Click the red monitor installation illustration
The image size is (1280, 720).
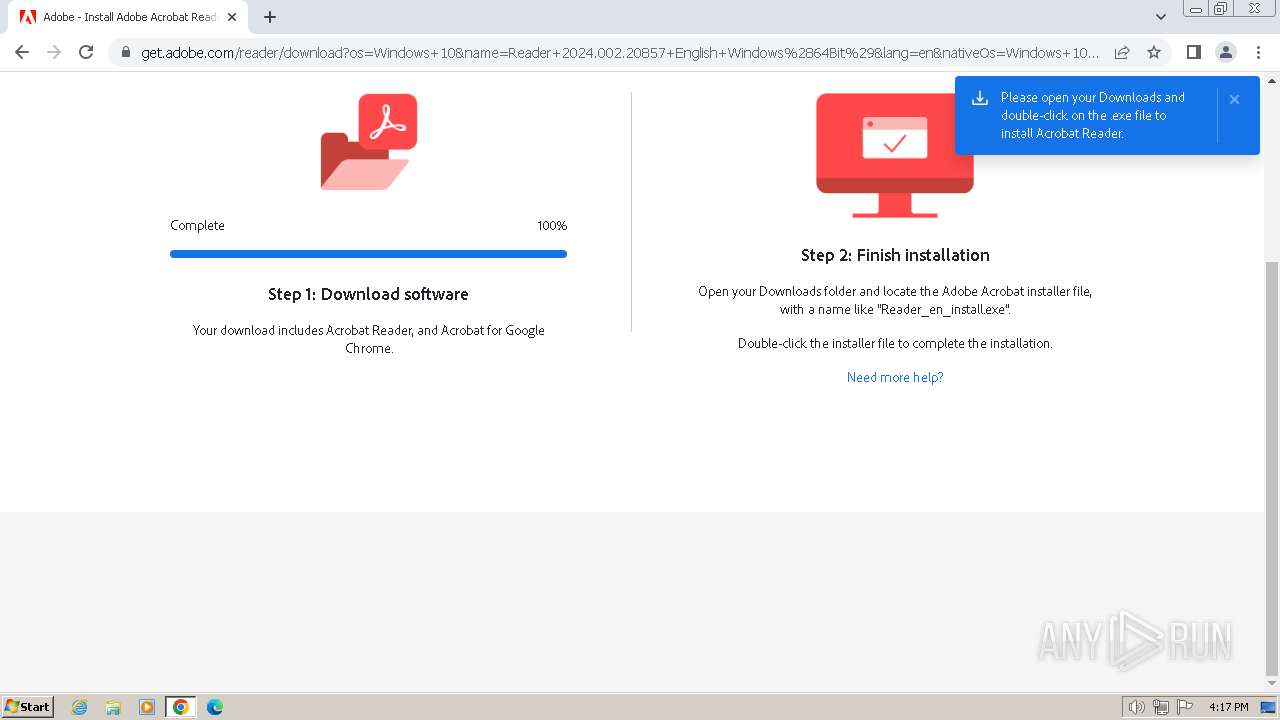[x=895, y=155]
